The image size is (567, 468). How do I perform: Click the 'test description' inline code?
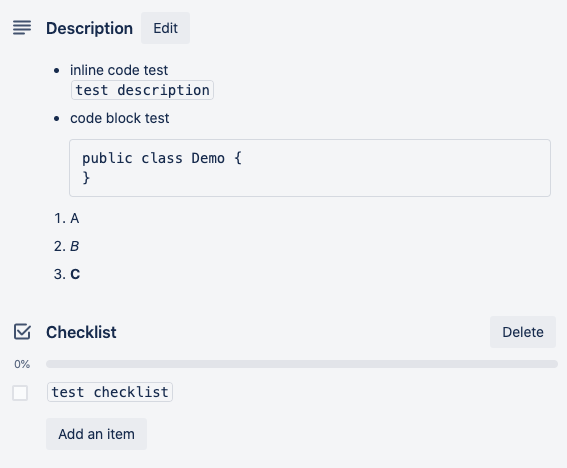pos(142,90)
